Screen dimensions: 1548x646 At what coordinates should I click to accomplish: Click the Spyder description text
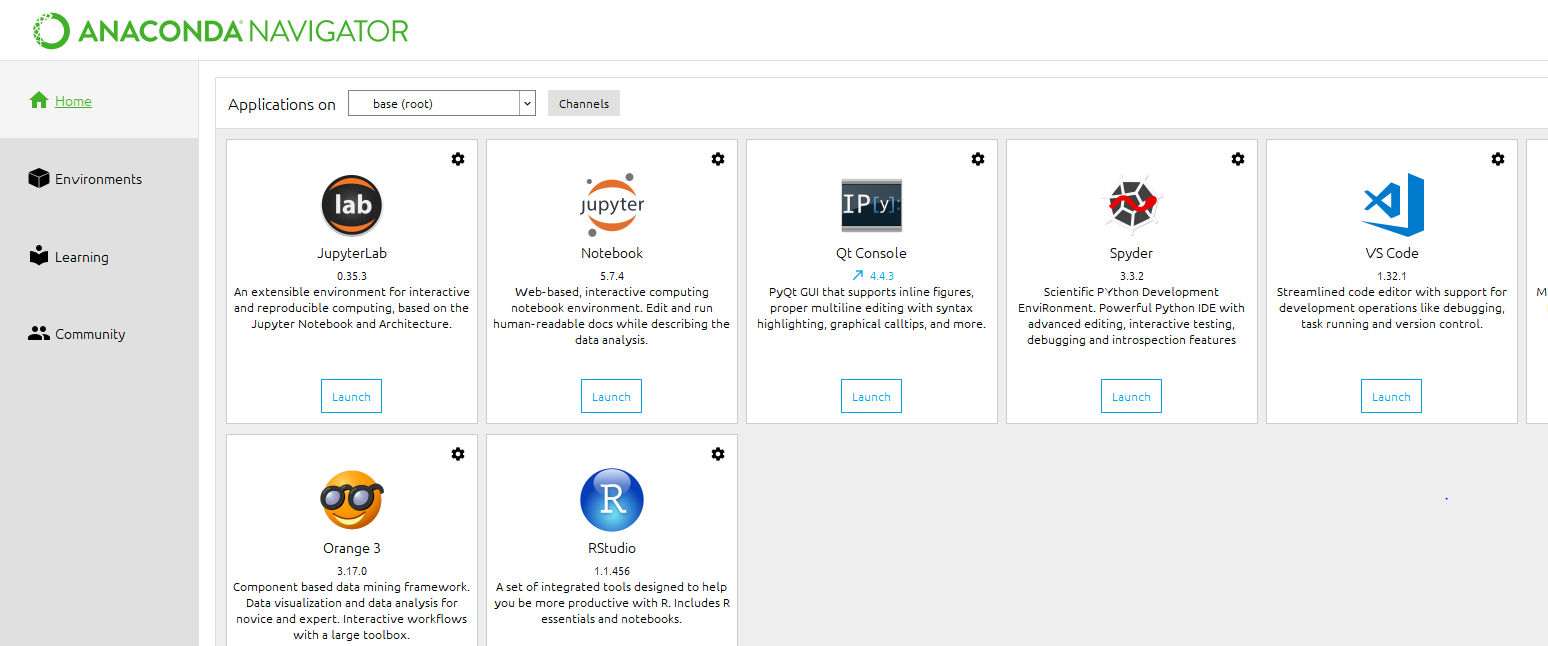coord(1132,316)
